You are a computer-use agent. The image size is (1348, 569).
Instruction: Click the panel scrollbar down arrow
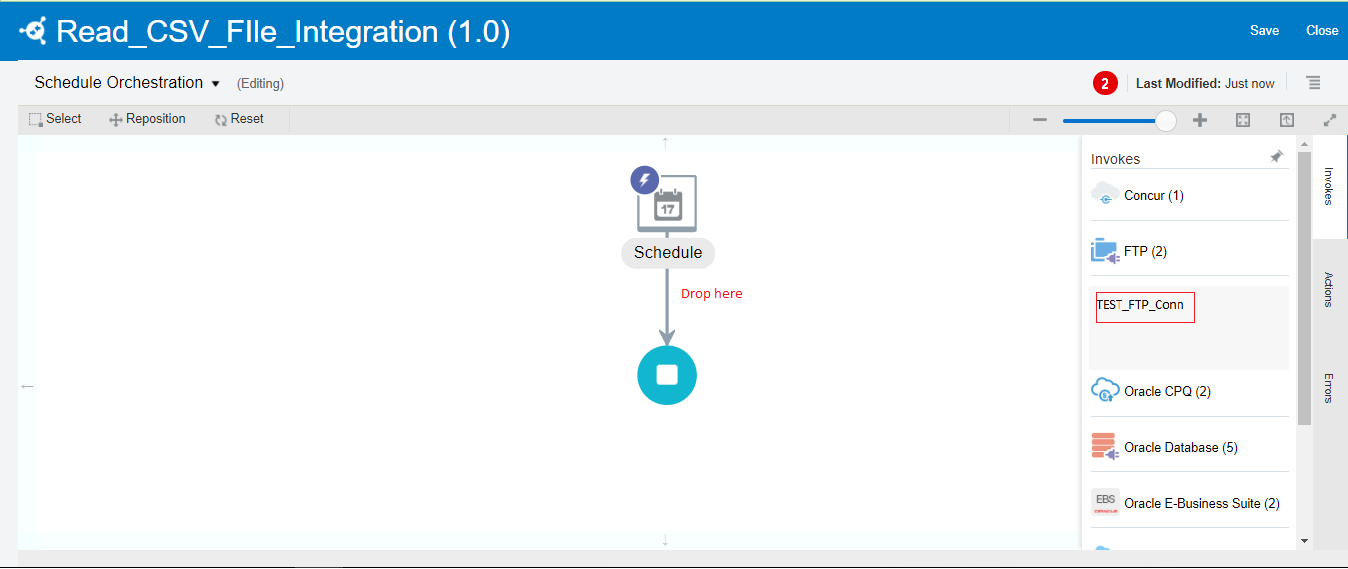coord(1304,541)
